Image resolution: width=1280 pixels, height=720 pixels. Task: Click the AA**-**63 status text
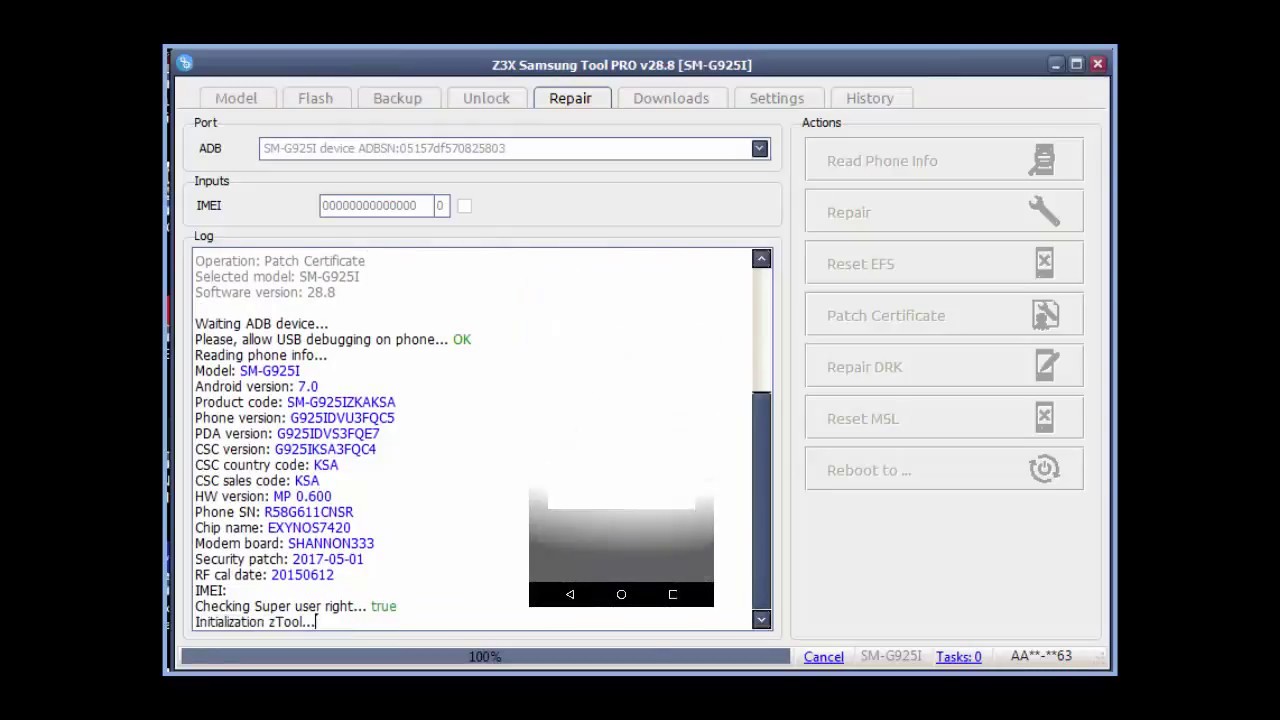click(x=1041, y=656)
